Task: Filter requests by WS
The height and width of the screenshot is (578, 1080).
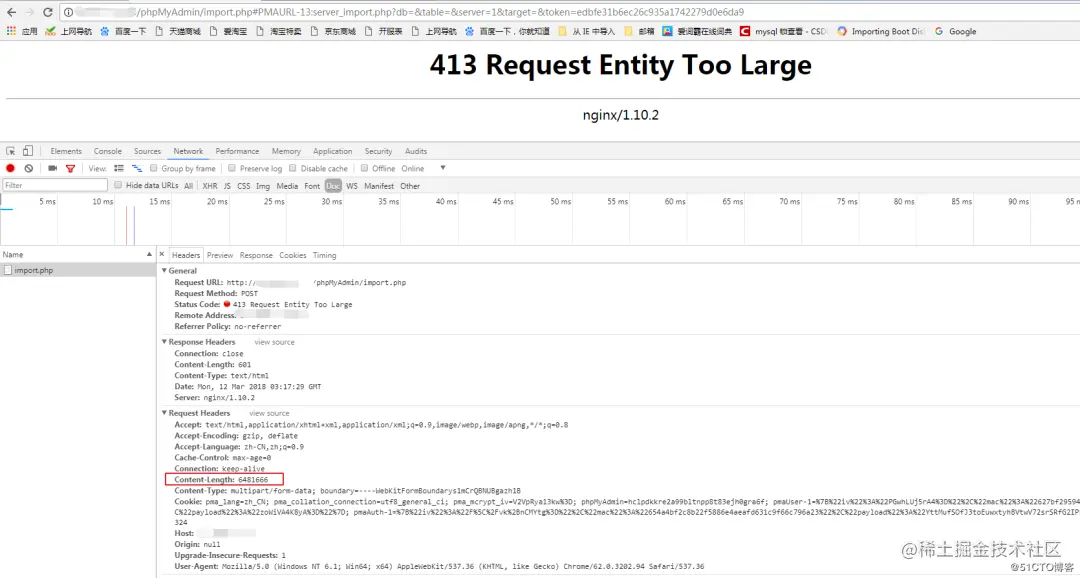Action: [x=352, y=186]
